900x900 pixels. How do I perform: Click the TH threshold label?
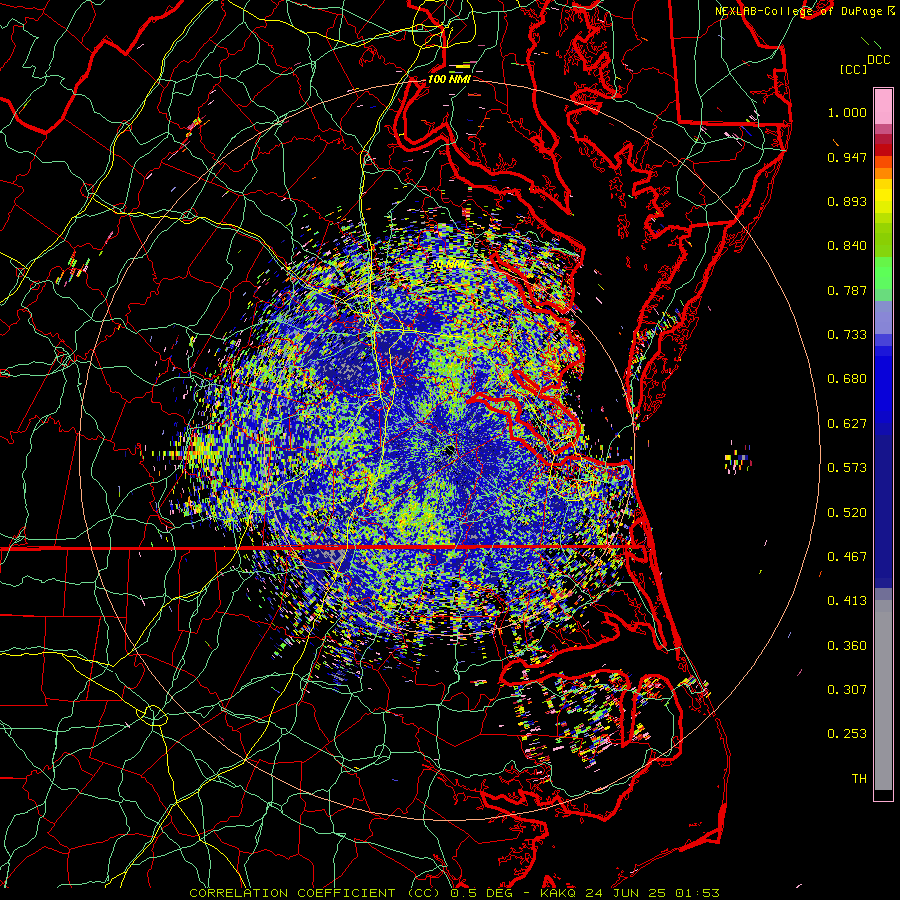(x=859, y=779)
